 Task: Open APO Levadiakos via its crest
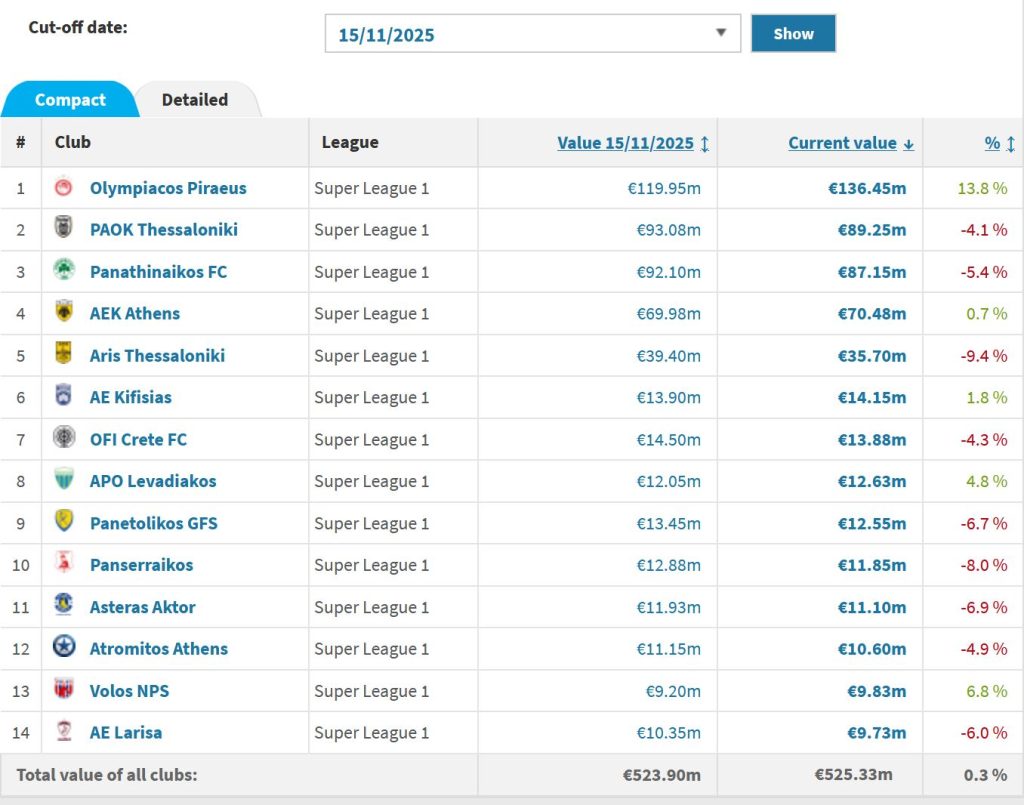(x=62, y=481)
